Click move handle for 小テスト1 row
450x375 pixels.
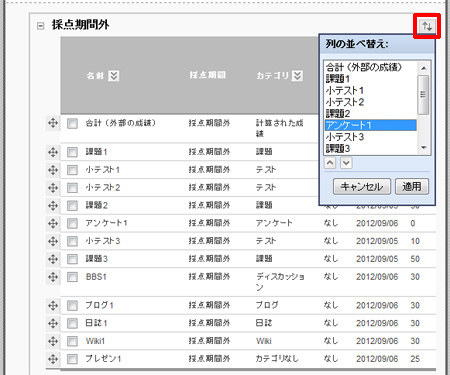(53, 170)
